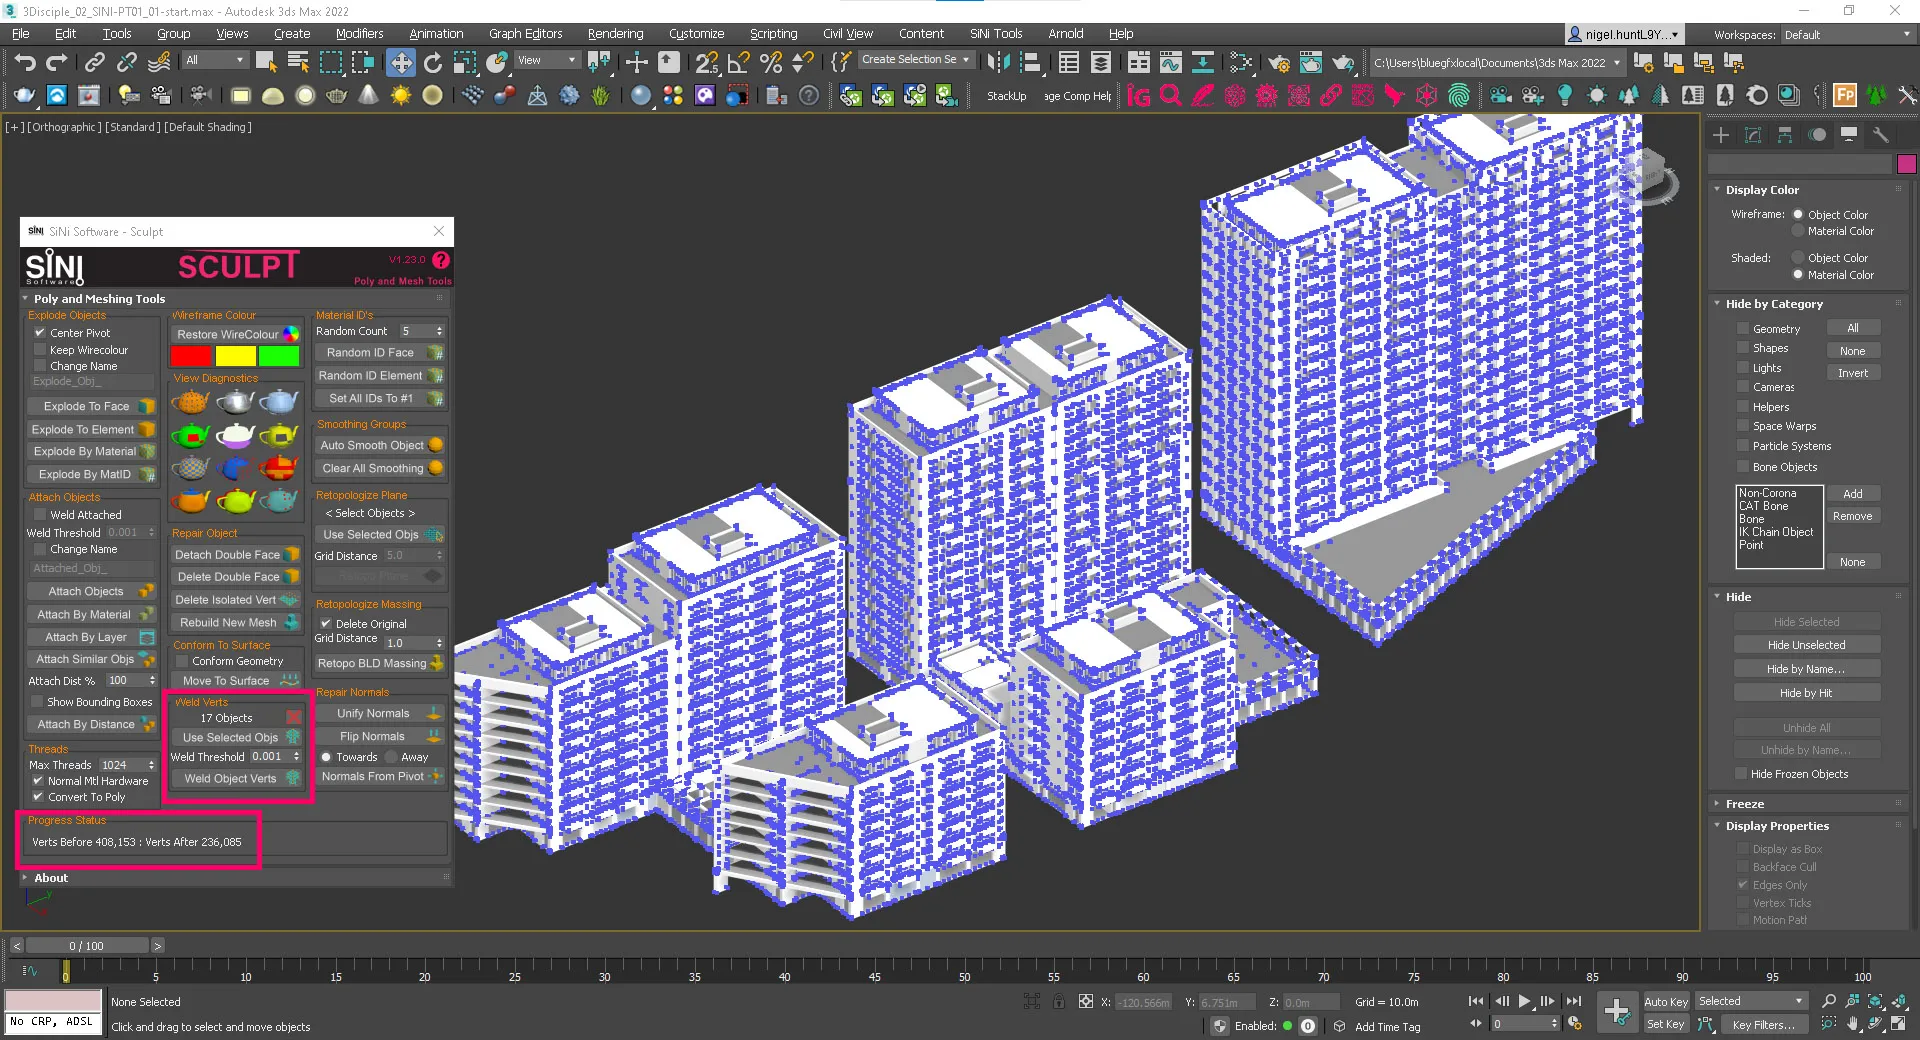
Task: Click the Undo arrow icon
Action: pos(25,63)
